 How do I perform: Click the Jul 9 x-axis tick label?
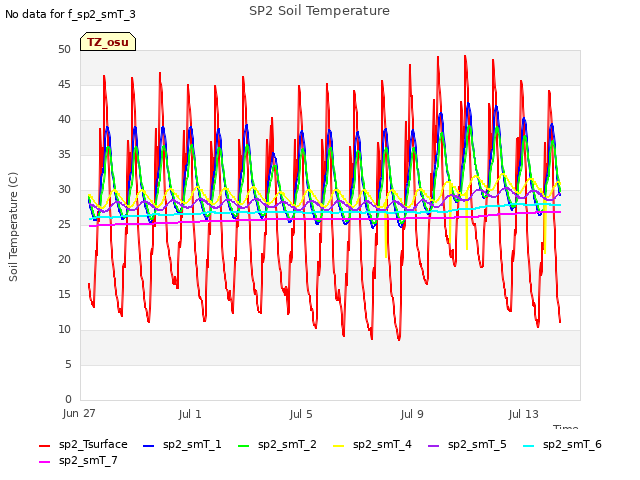tap(412, 415)
